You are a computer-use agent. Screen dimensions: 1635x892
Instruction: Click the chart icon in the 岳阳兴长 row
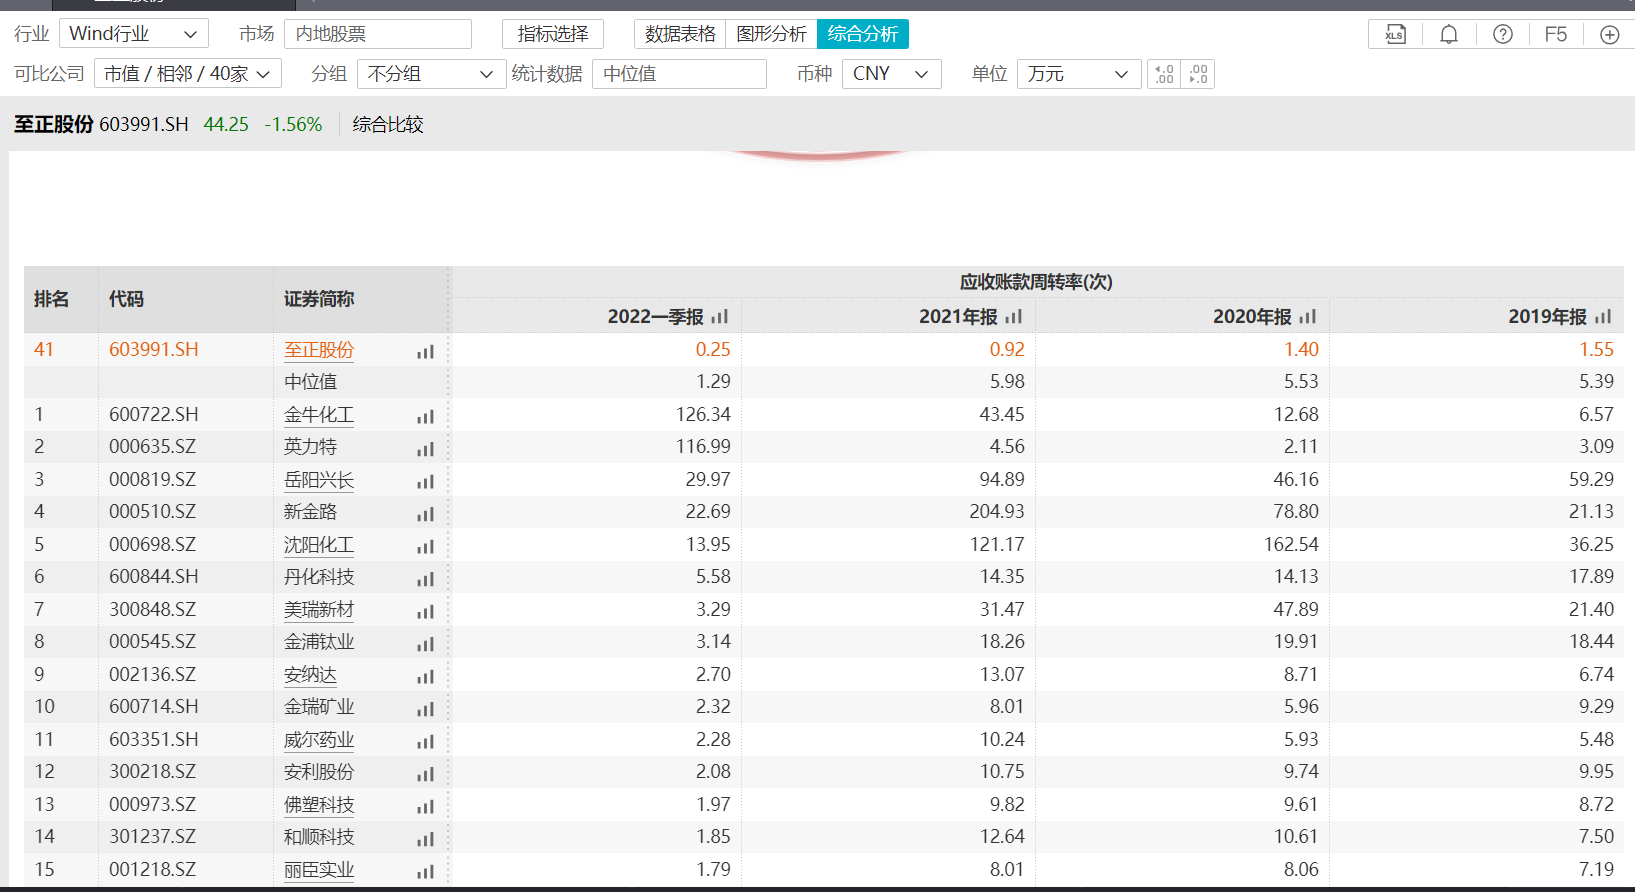coord(426,481)
